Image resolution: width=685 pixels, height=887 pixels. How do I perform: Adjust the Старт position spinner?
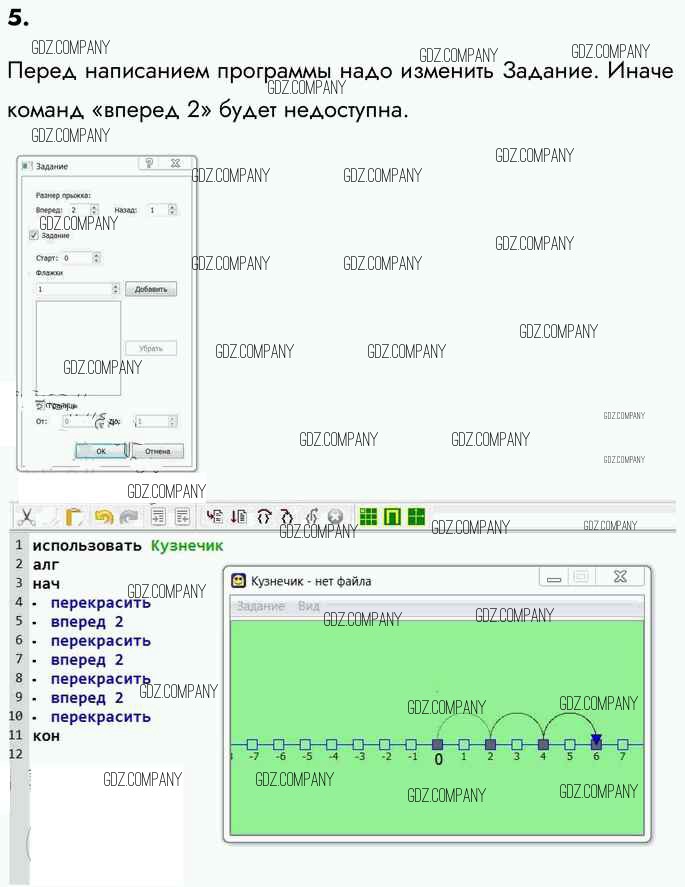(x=97, y=258)
